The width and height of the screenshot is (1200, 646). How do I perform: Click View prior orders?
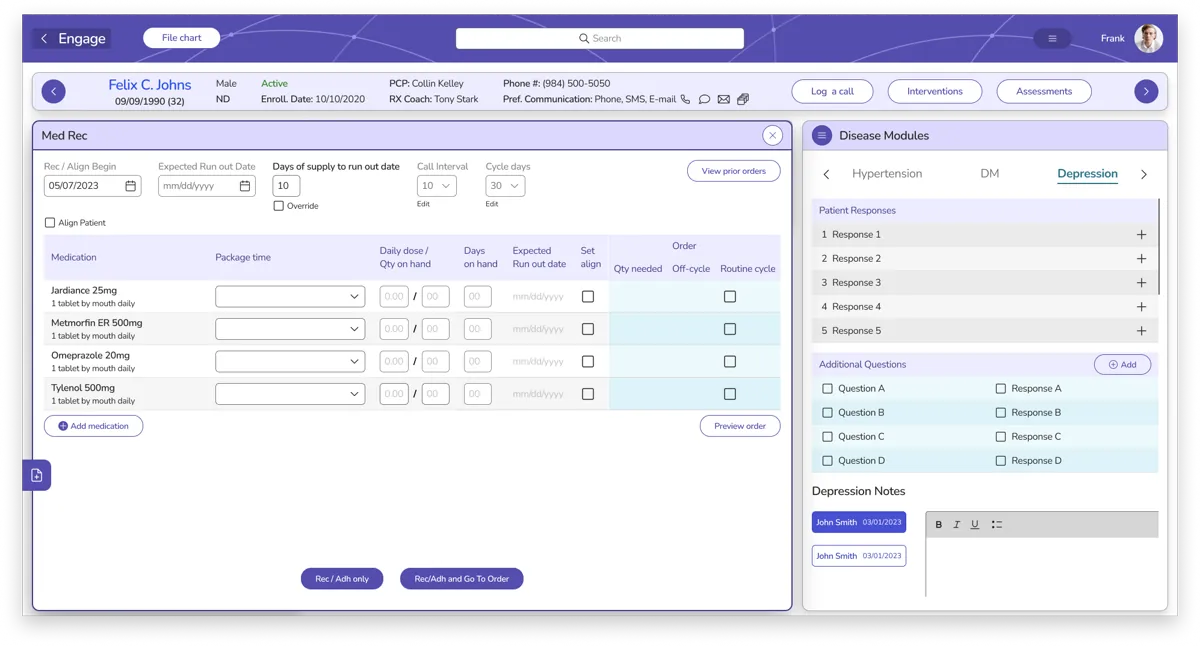coord(734,171)
